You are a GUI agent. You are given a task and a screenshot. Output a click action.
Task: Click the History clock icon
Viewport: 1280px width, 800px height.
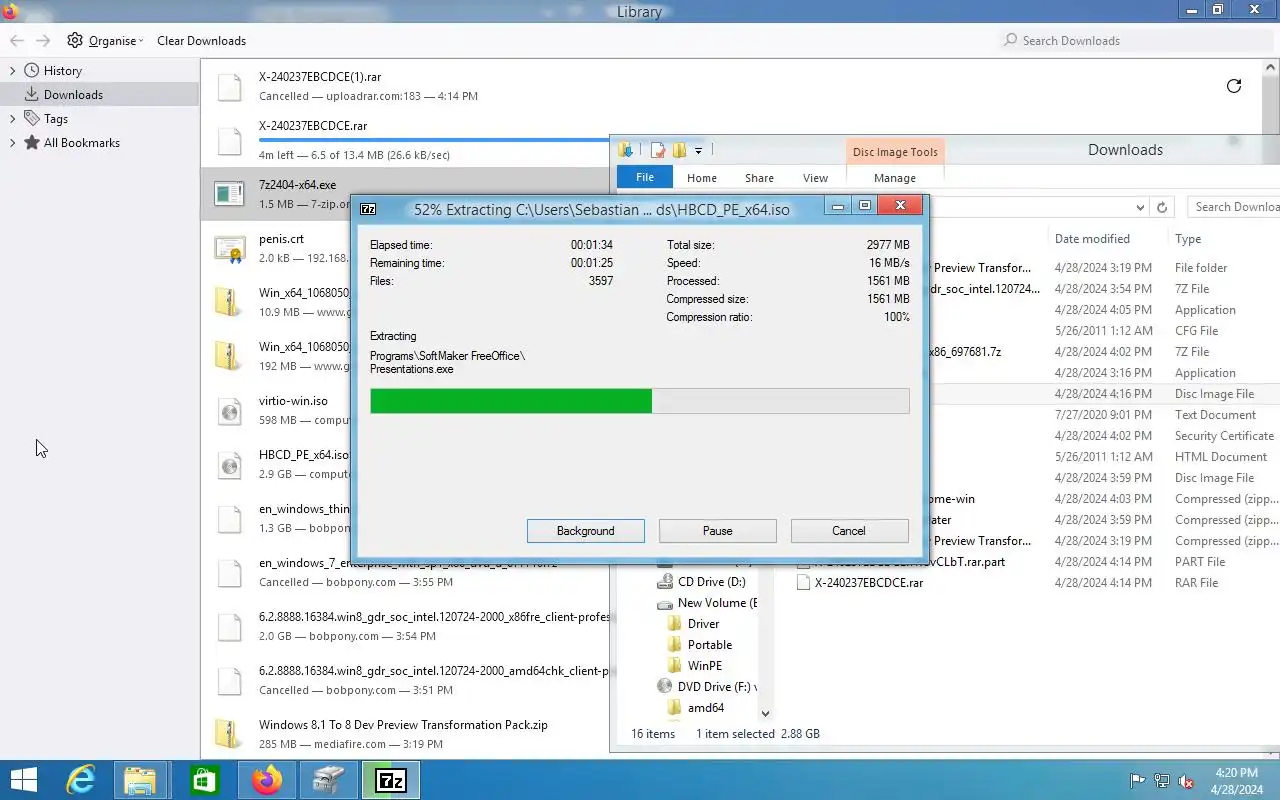(x=32, y=71)
